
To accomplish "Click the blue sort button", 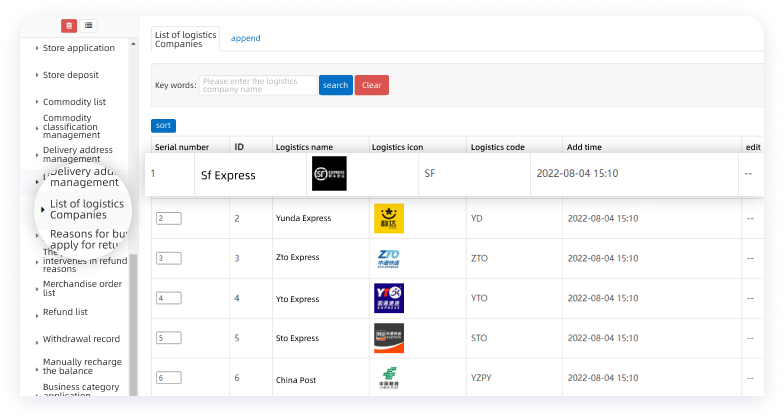I will [164, 126].
